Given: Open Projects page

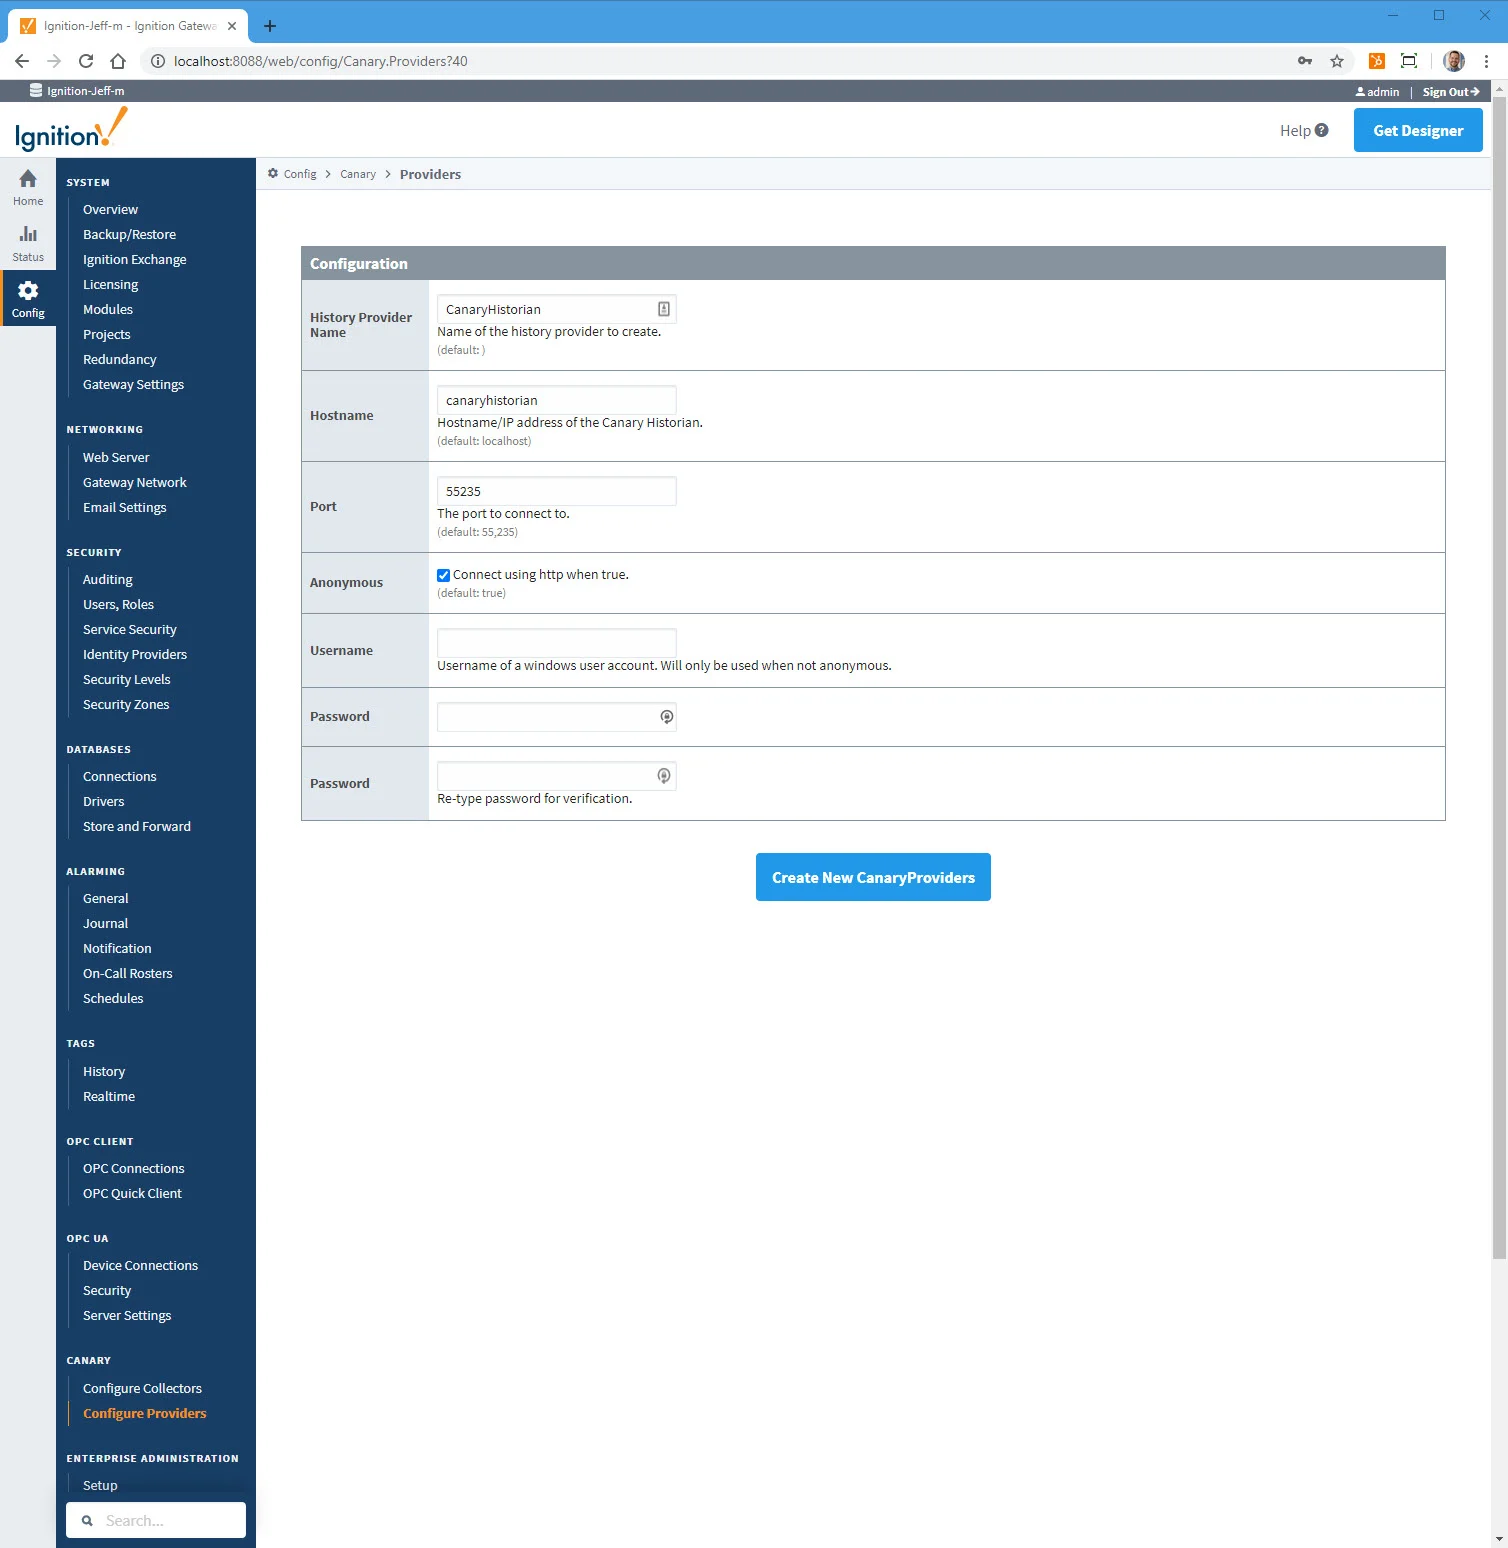Looking at the screenshot, I should pyautogui.click(x=106, y=335).
